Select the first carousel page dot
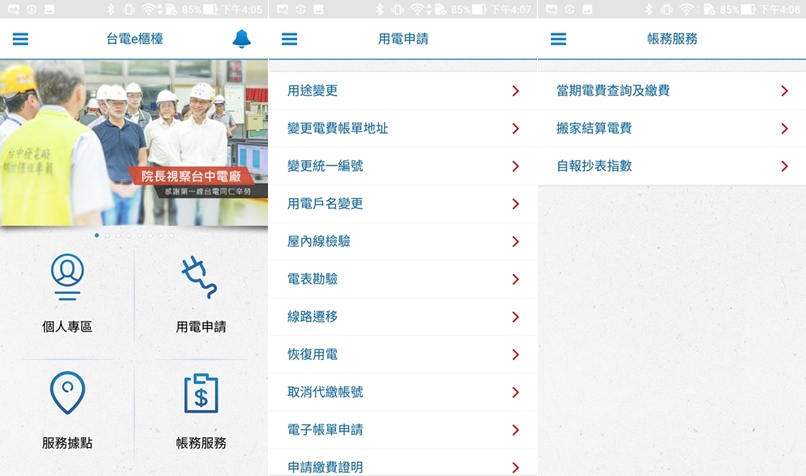The image size is (806, 476). click(97, 235)
